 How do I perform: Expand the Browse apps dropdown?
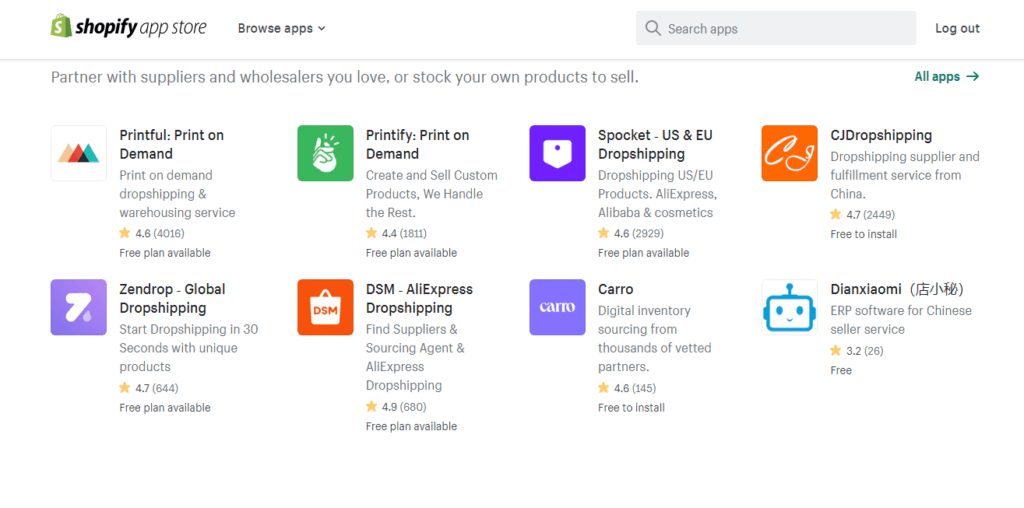point(281,29)
